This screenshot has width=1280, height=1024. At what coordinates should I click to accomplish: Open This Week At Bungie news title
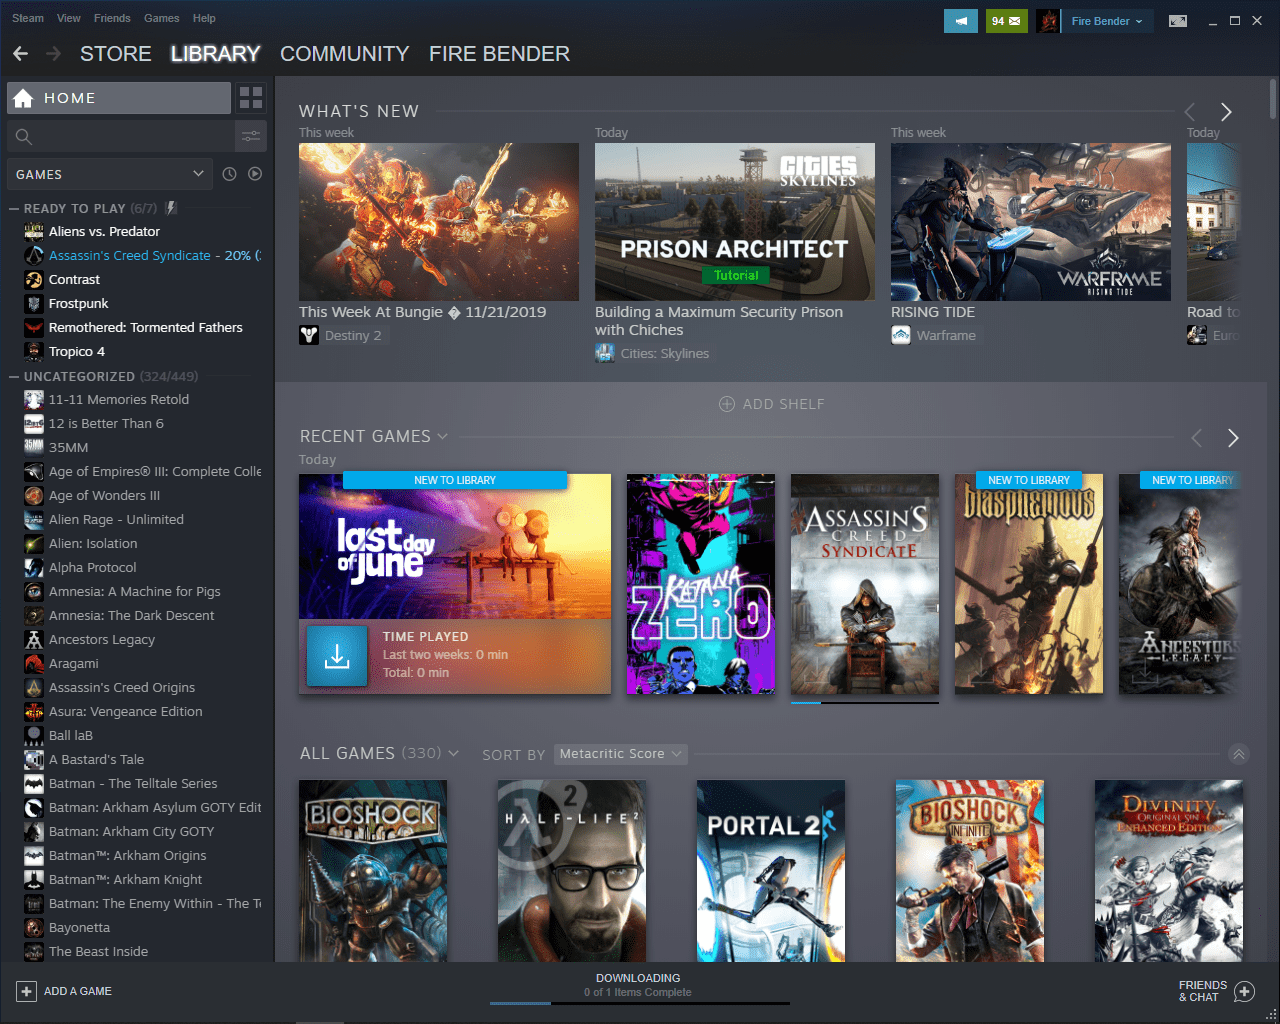coord(423,312)
